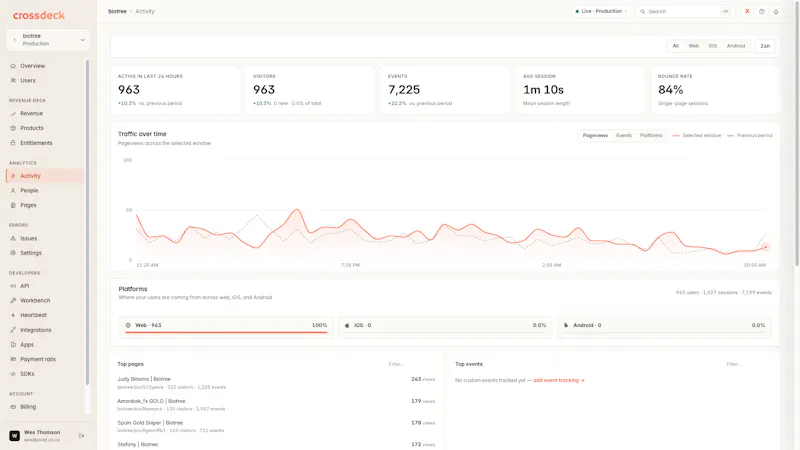Click the API link icon
Image resolution: width=800 pixels, height=450 pixels.
13,286
